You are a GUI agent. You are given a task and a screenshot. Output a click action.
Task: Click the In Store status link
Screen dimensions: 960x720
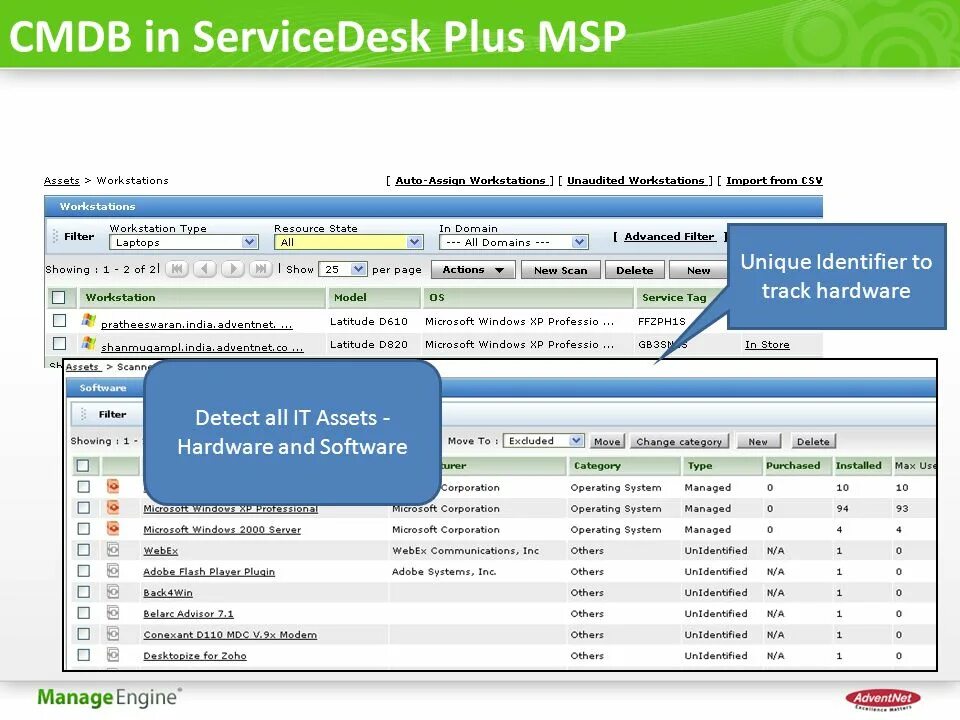(x=767, y=345)
